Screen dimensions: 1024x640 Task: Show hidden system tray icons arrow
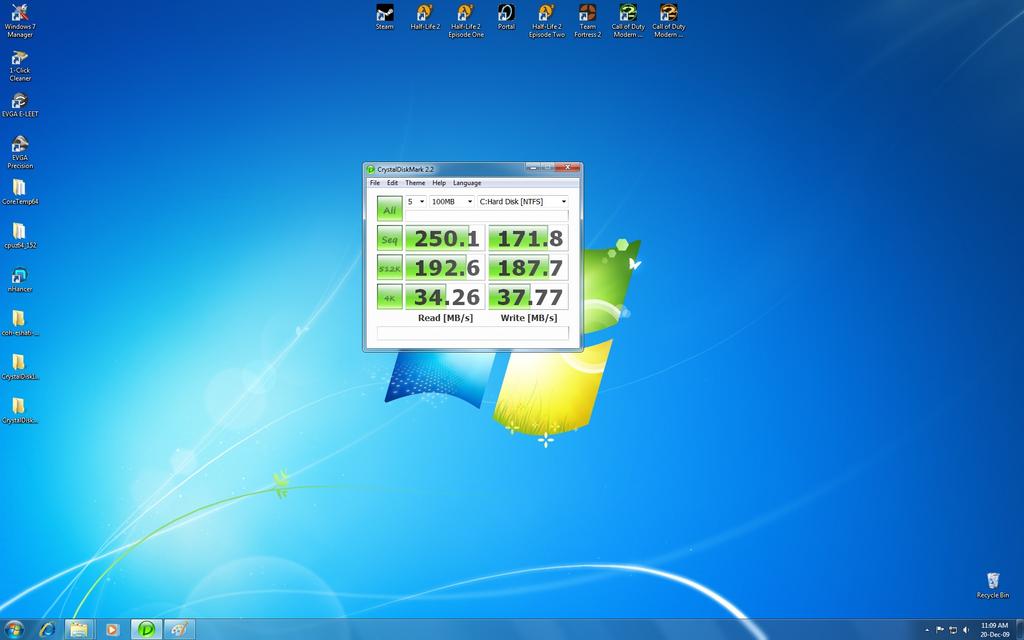pos(927,630)
